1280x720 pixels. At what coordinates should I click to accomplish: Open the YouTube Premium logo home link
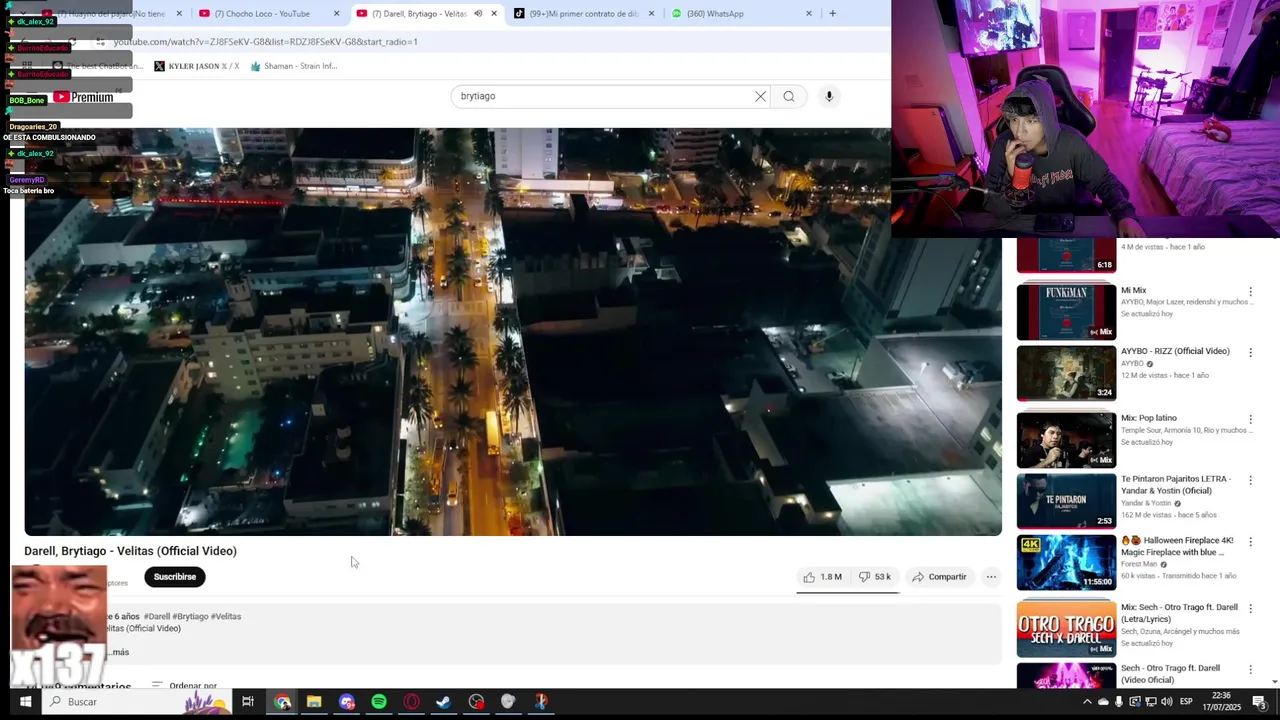pyautogui.click(x=83, y=97)
